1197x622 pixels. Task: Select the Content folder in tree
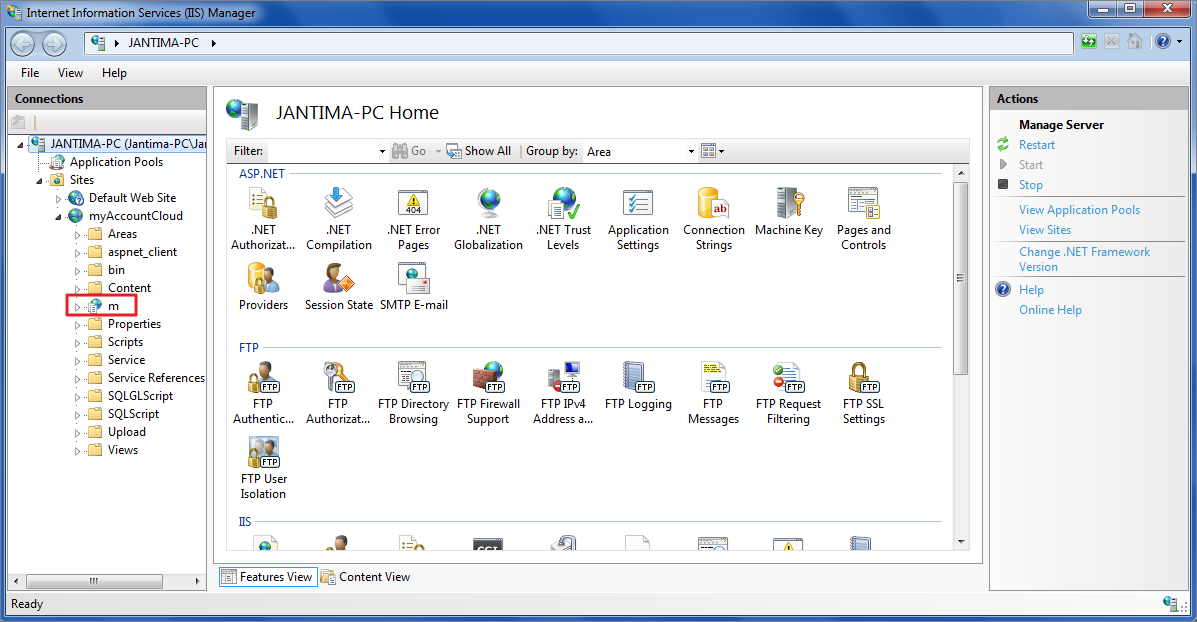(x=129, y=288)
